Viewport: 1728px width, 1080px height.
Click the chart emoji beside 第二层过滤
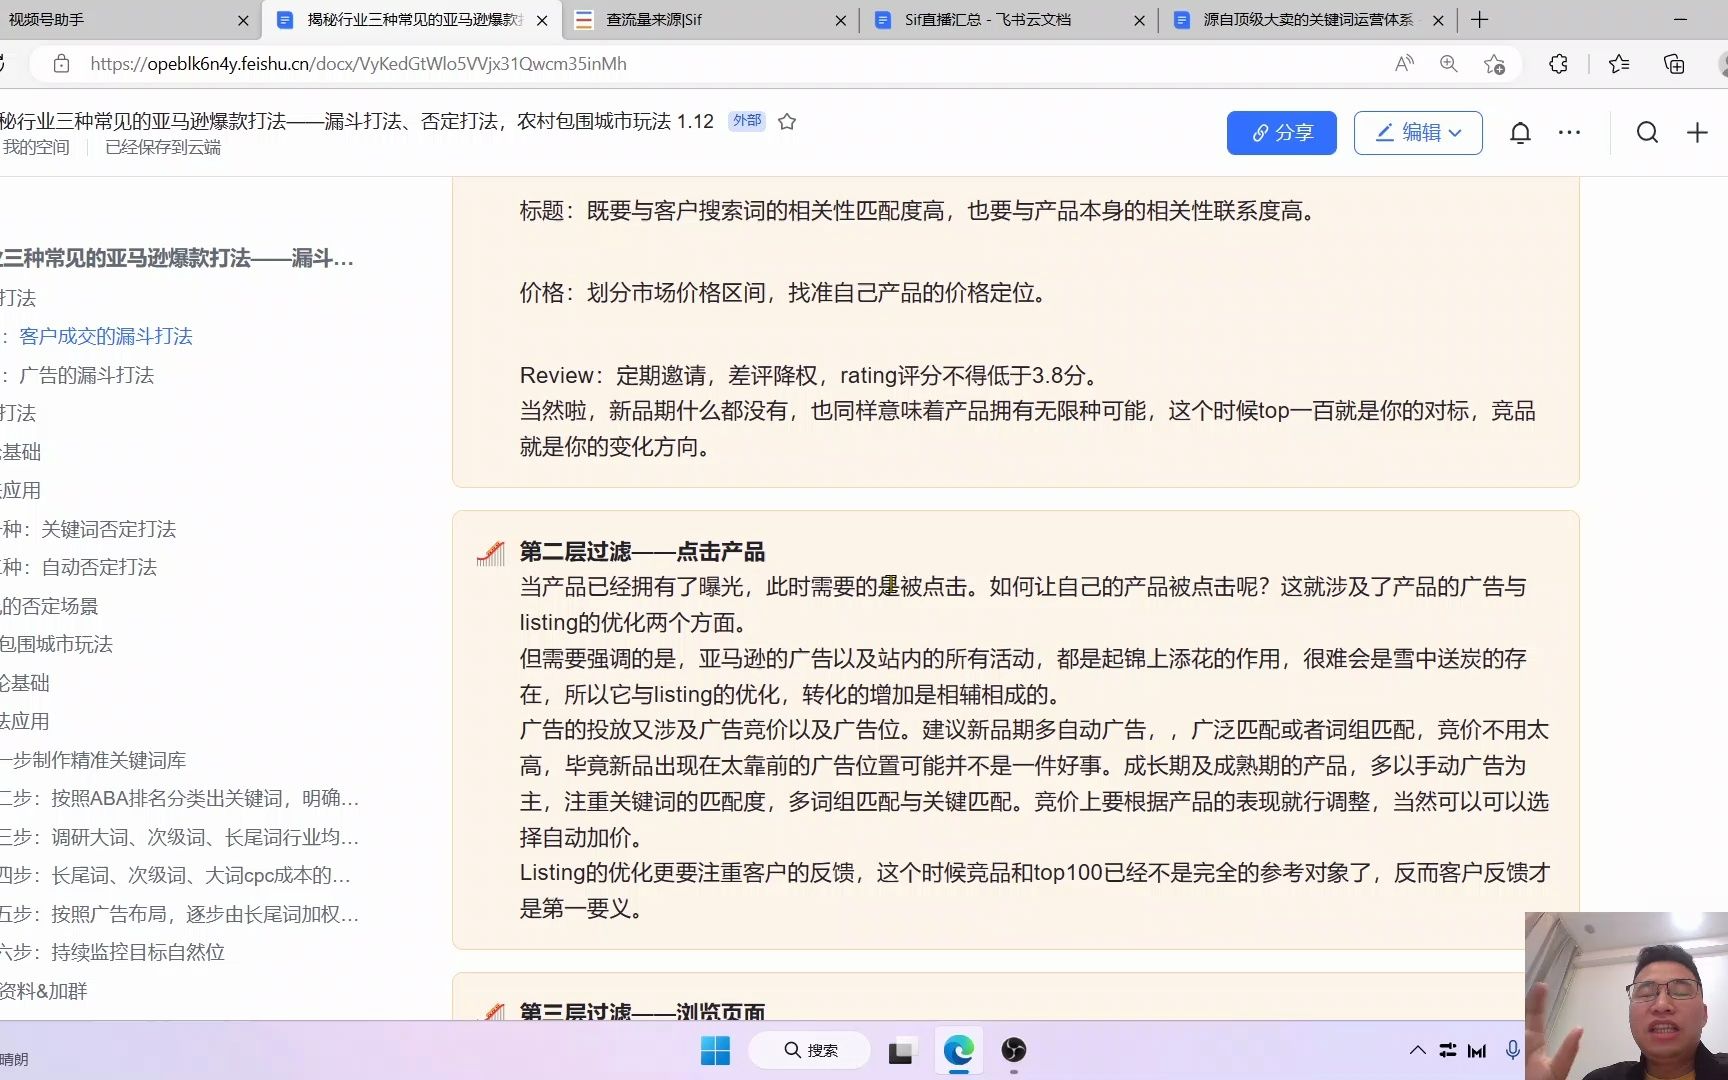[490, 553]
